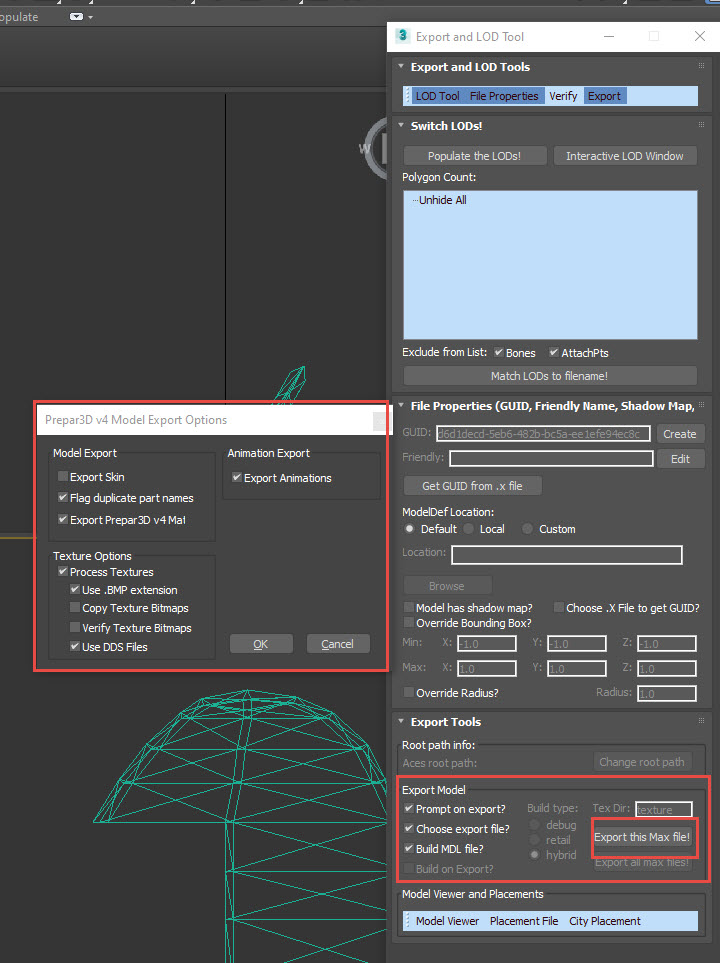Open the Interactive LOD Window
Image resolution: width=720 pixels, height=963 pixels.
[625, 156]
